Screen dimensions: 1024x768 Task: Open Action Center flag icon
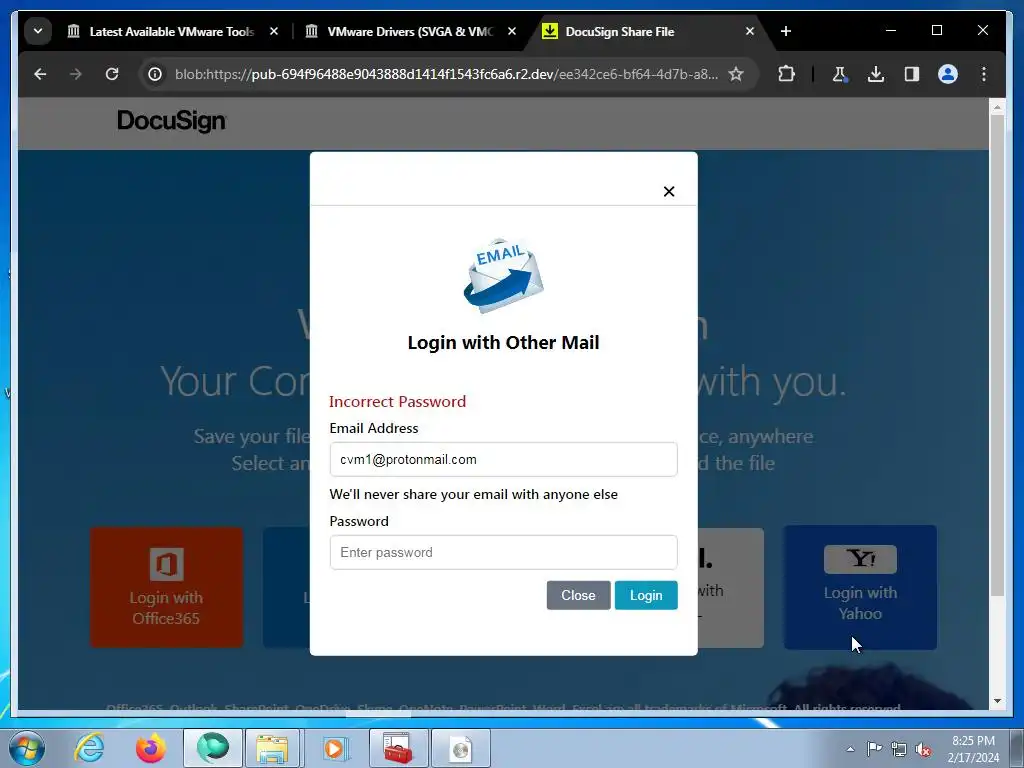point(874,749)
